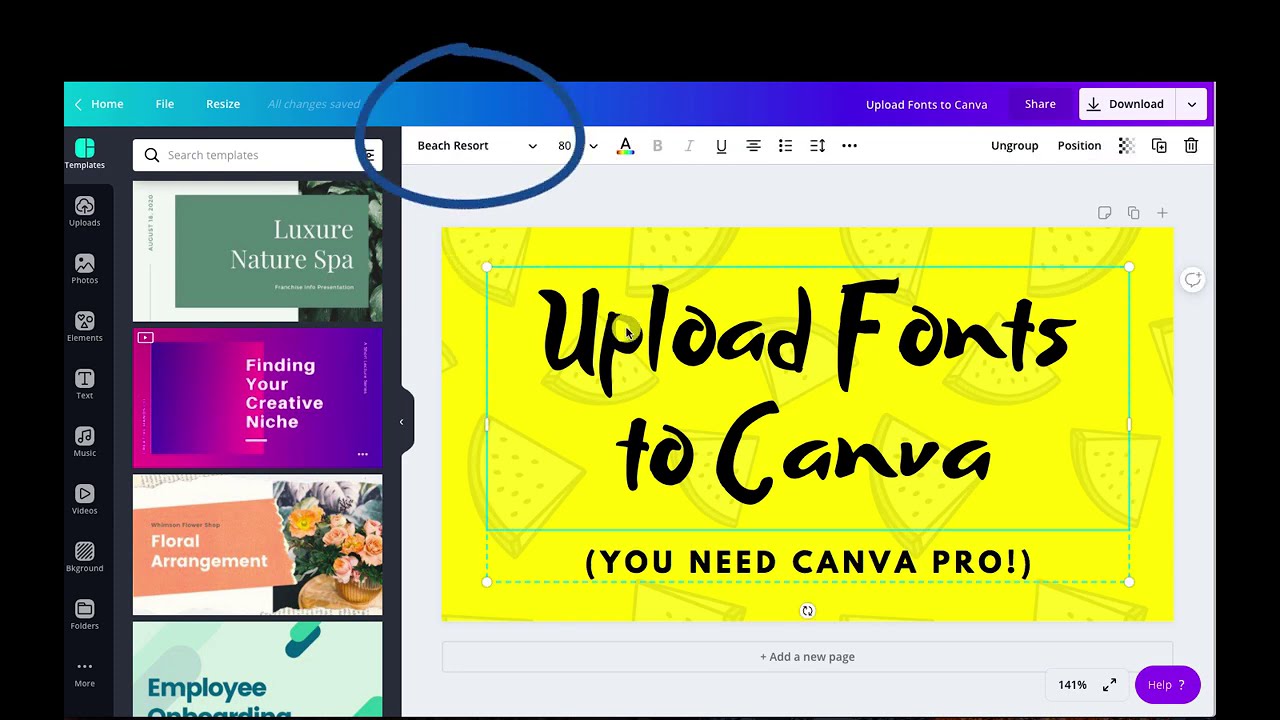Open the Text sidebar tab

coord(84,385)
